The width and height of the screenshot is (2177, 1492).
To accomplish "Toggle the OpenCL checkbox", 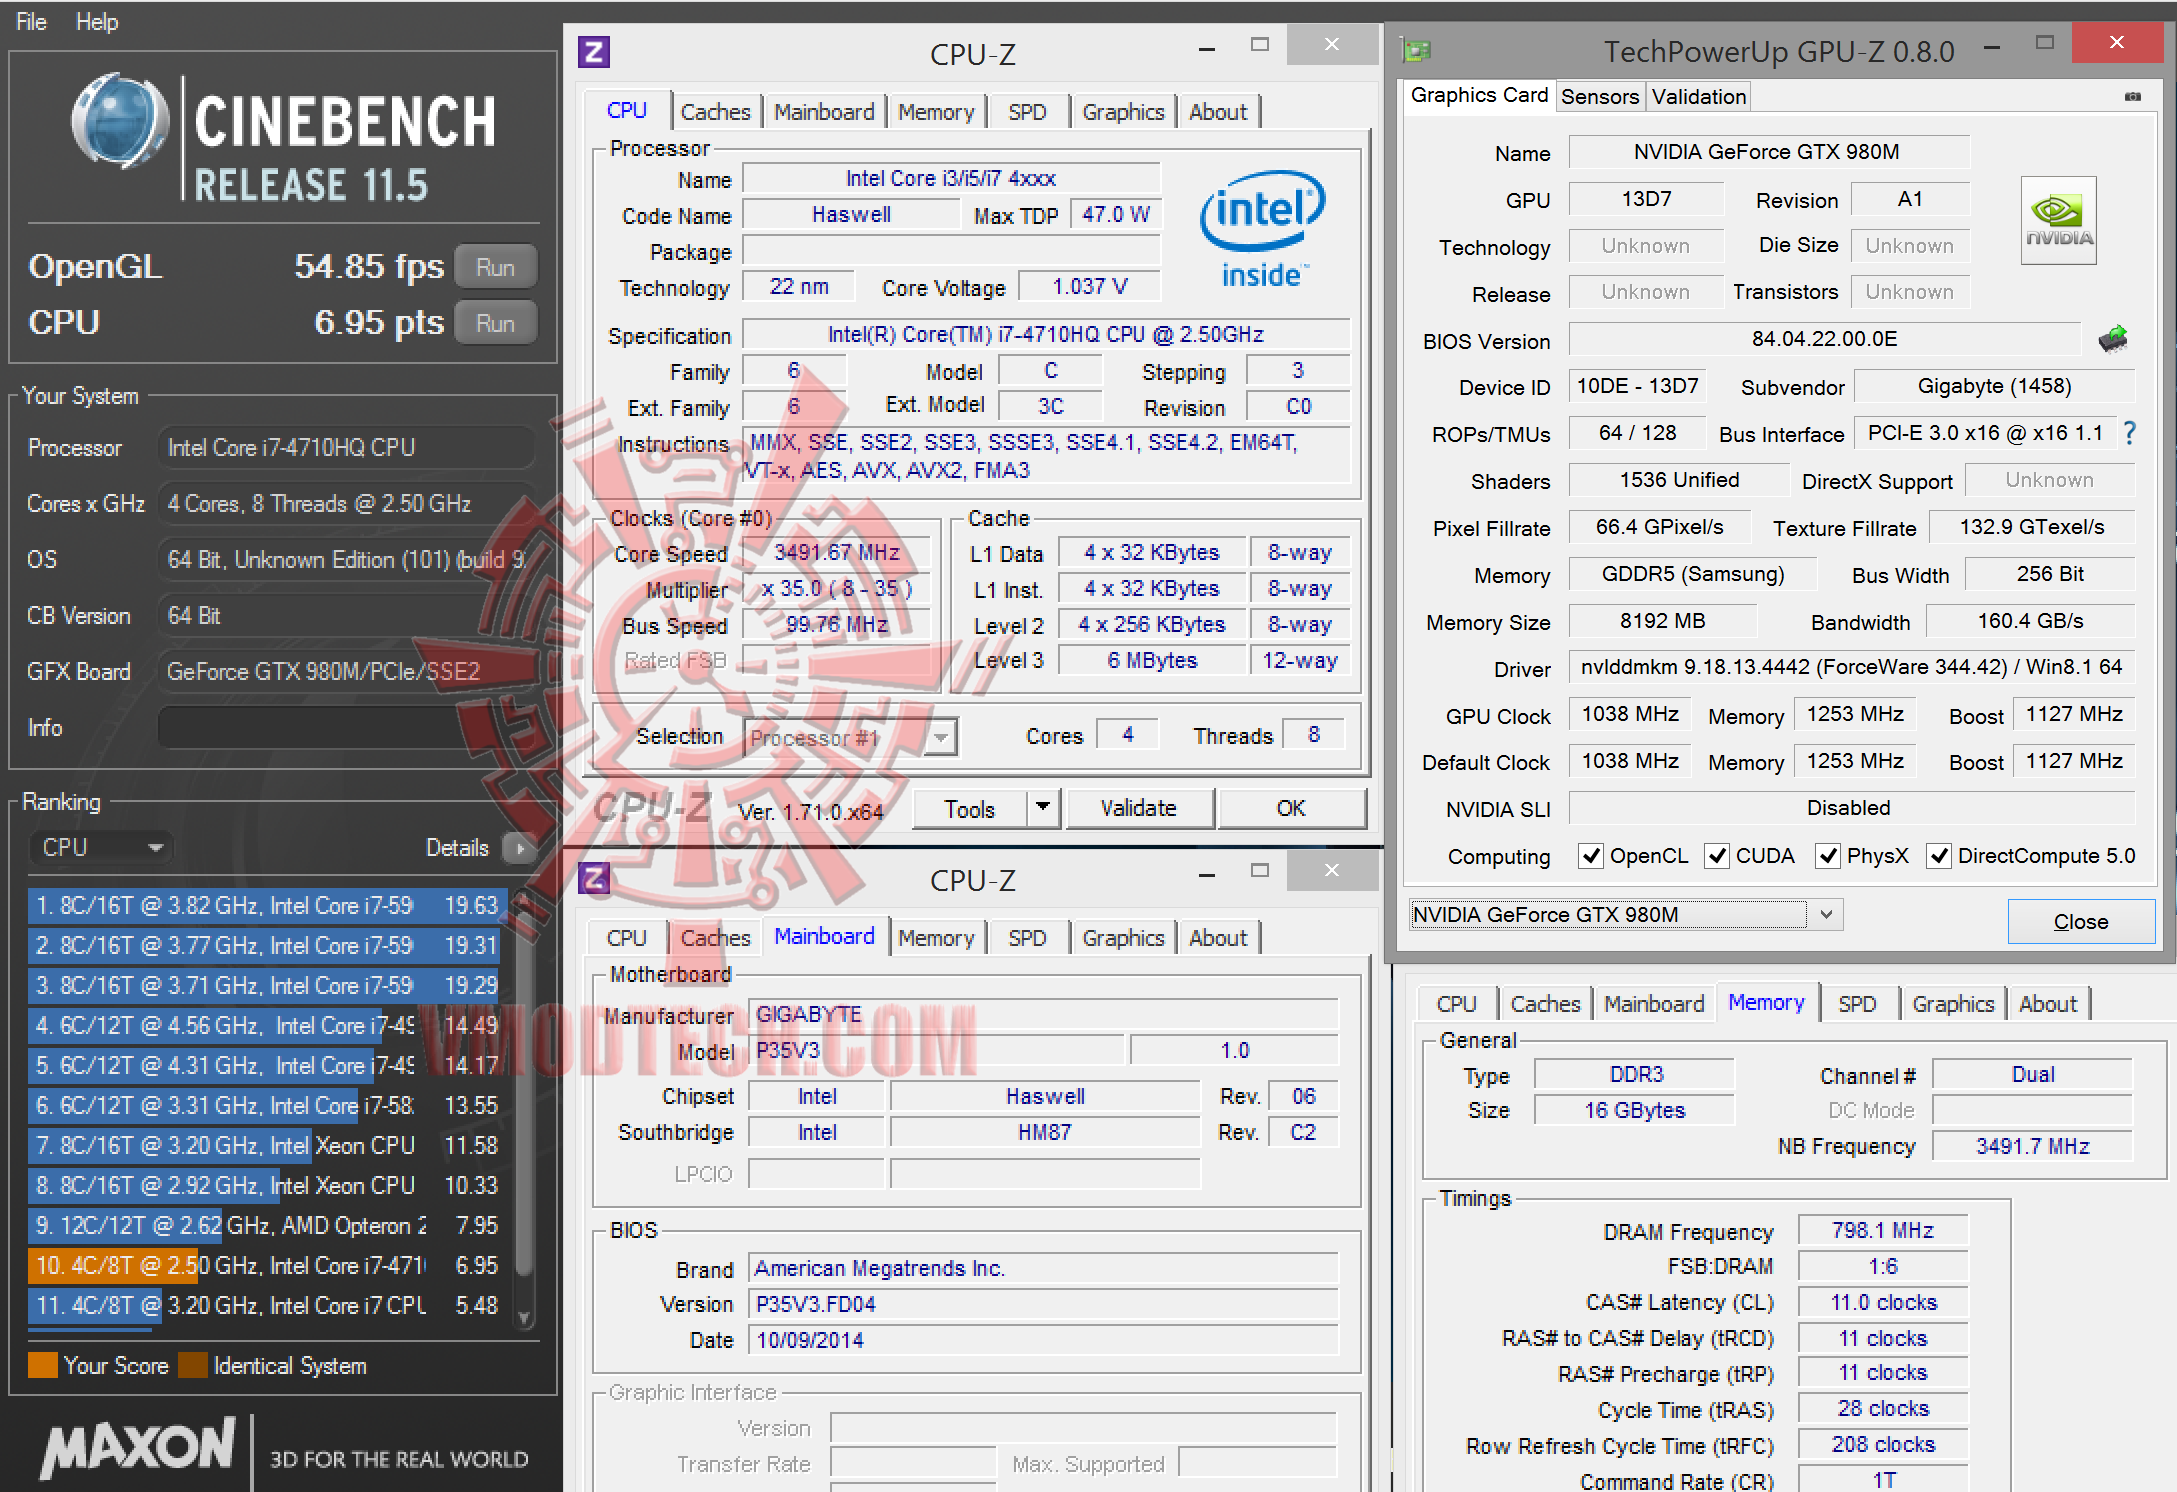I will pyautogui.click(x=1590, y=856).
